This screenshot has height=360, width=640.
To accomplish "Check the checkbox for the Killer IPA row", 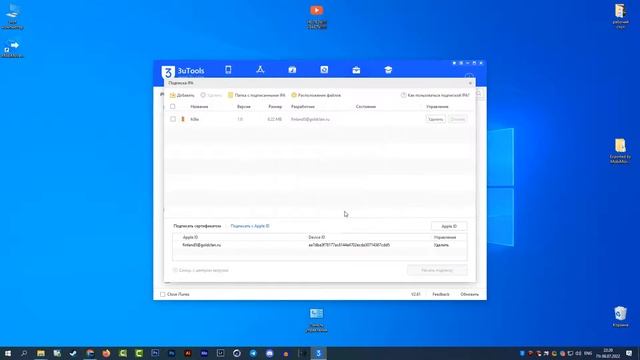I will [173, 119].
